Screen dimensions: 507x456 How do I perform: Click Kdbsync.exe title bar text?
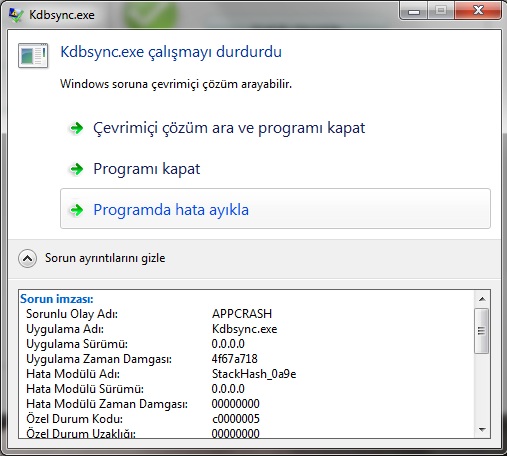tap(62, 15)
